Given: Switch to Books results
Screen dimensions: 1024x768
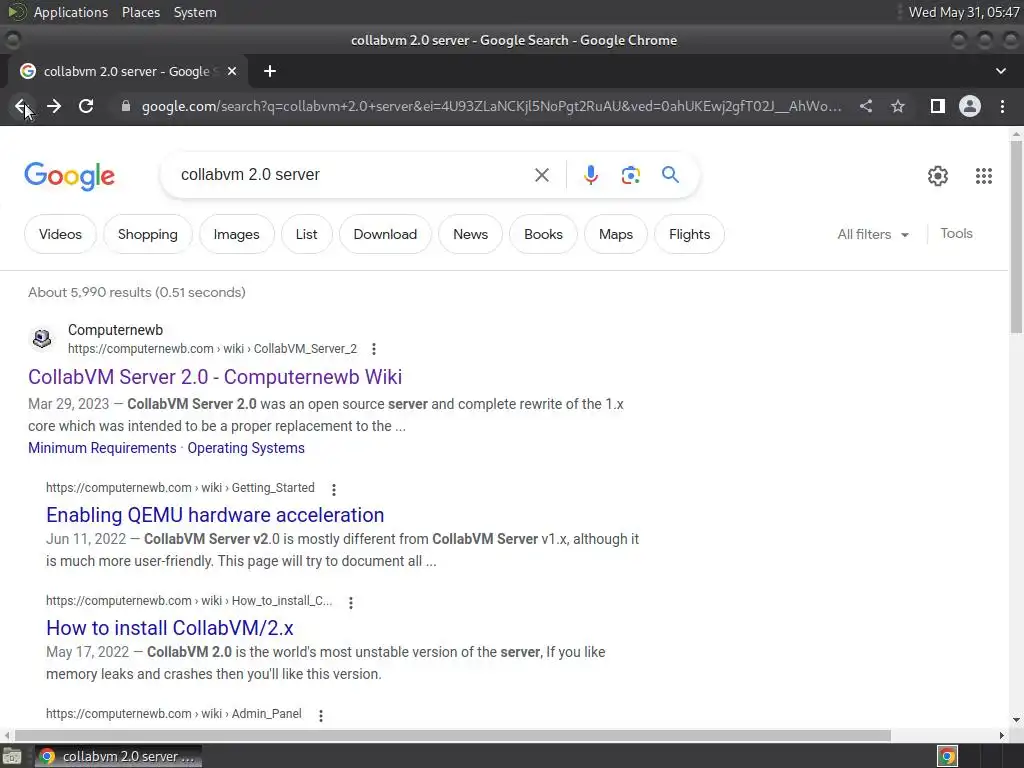Looking at the screenshot, I should pyautogui.click(x=543, y=234).
